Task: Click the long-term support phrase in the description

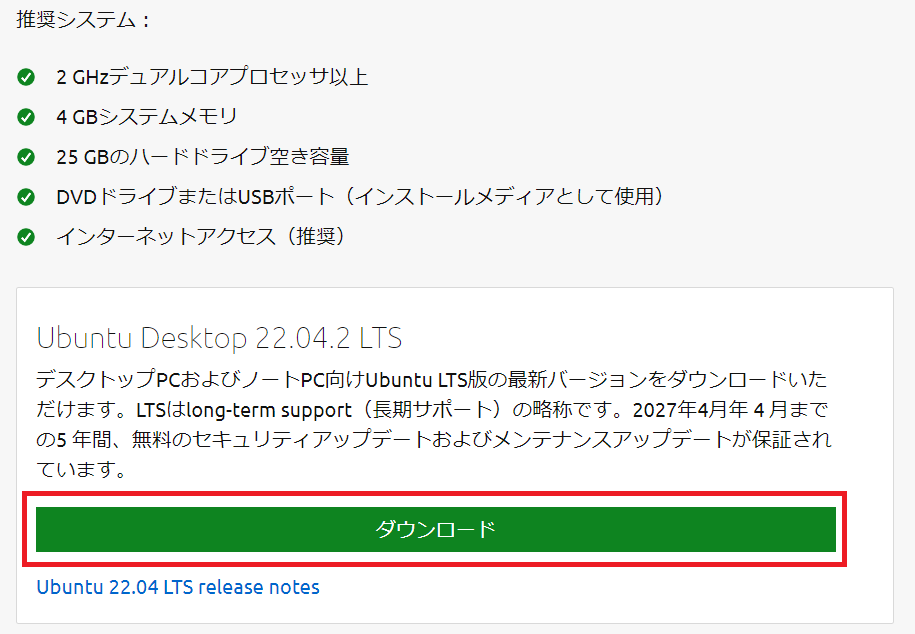Action: 270,410
